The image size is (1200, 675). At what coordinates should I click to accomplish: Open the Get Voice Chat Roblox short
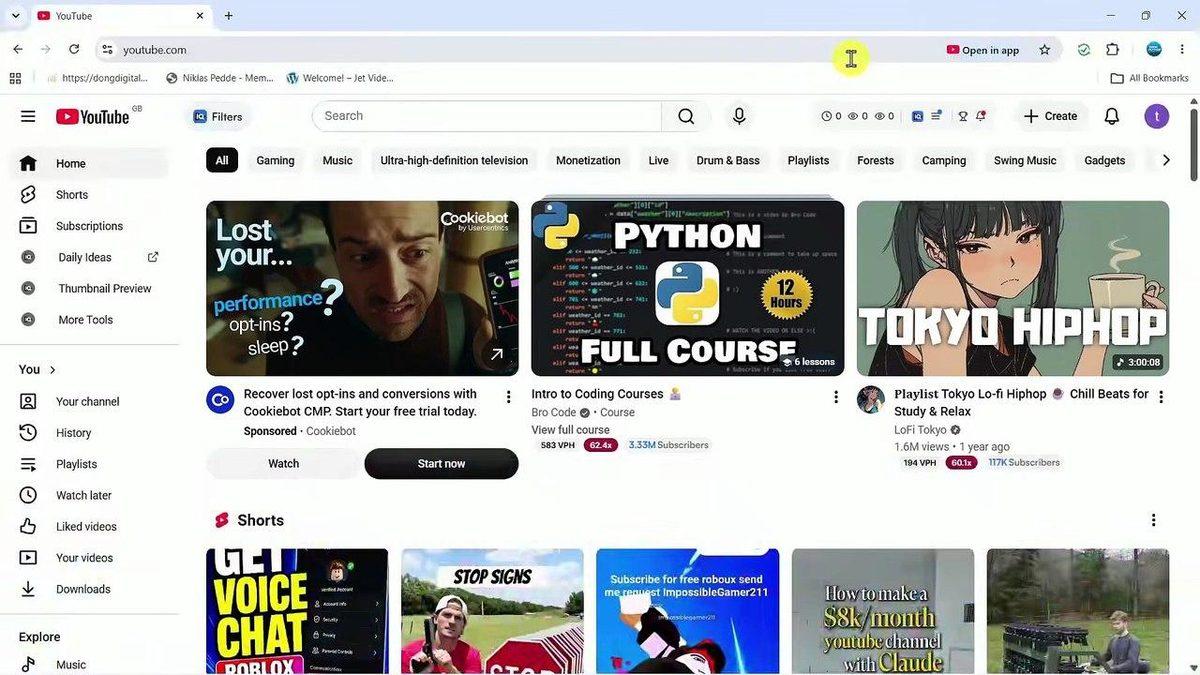pos(297,611)
